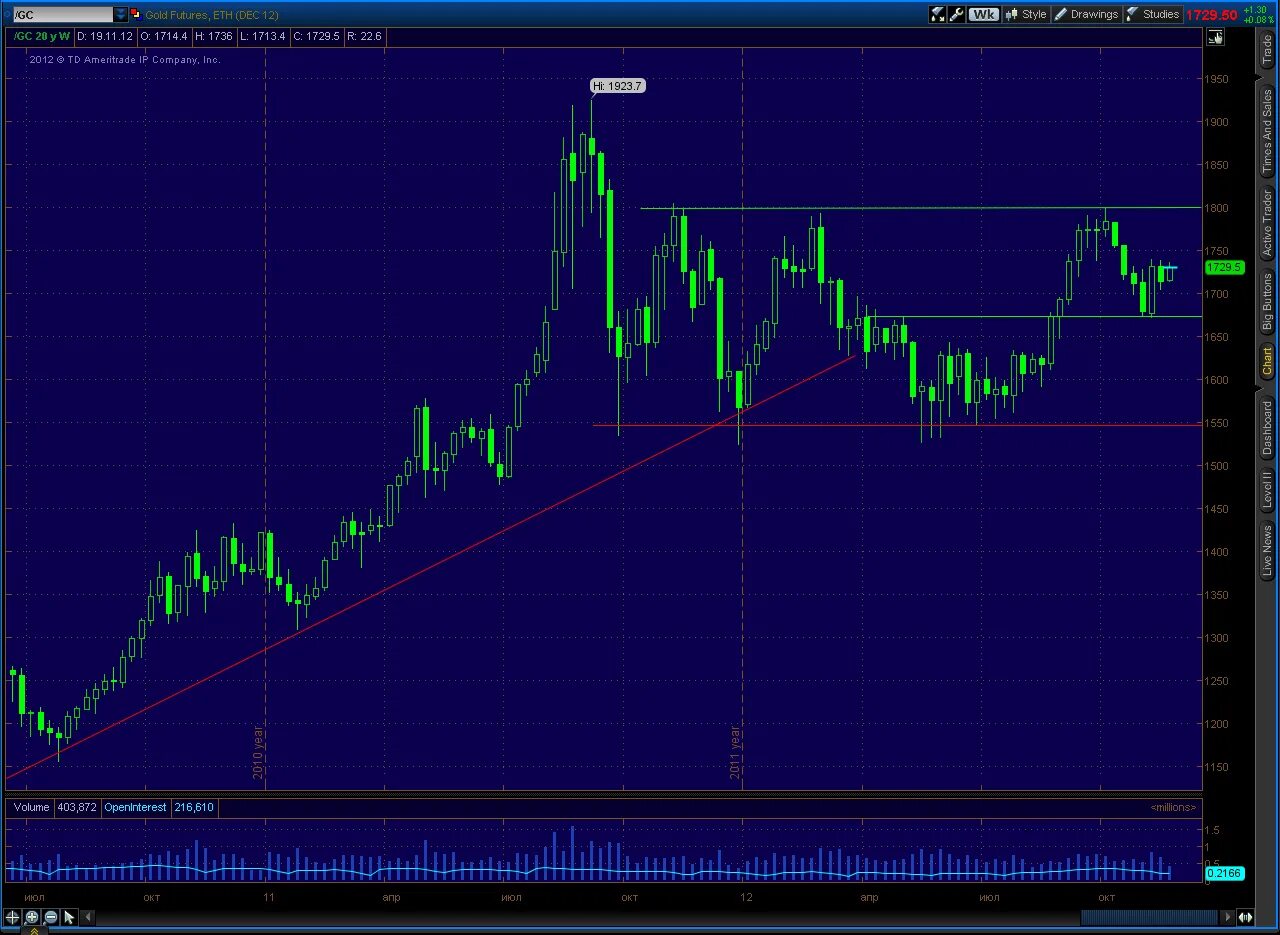1280x935 pixels.
Task: Click the Volume study label
Action: pyautogui.click(x=31, y=807)
